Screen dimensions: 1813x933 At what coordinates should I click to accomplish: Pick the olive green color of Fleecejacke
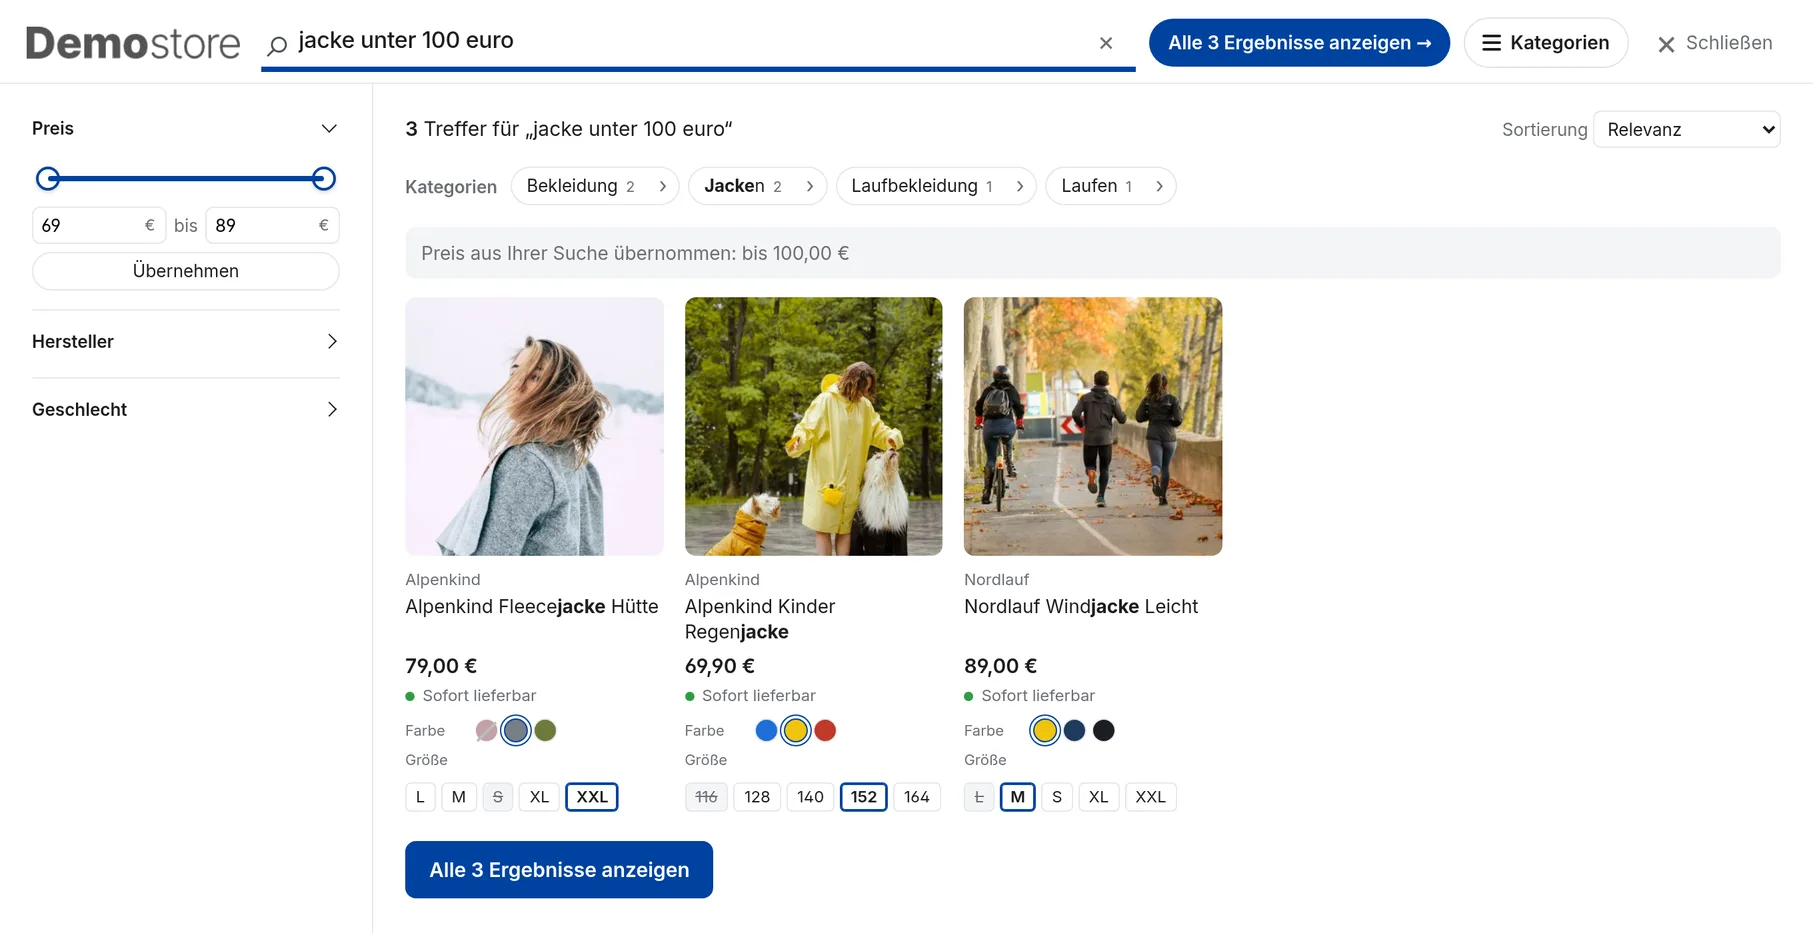[x=545, y=731]
